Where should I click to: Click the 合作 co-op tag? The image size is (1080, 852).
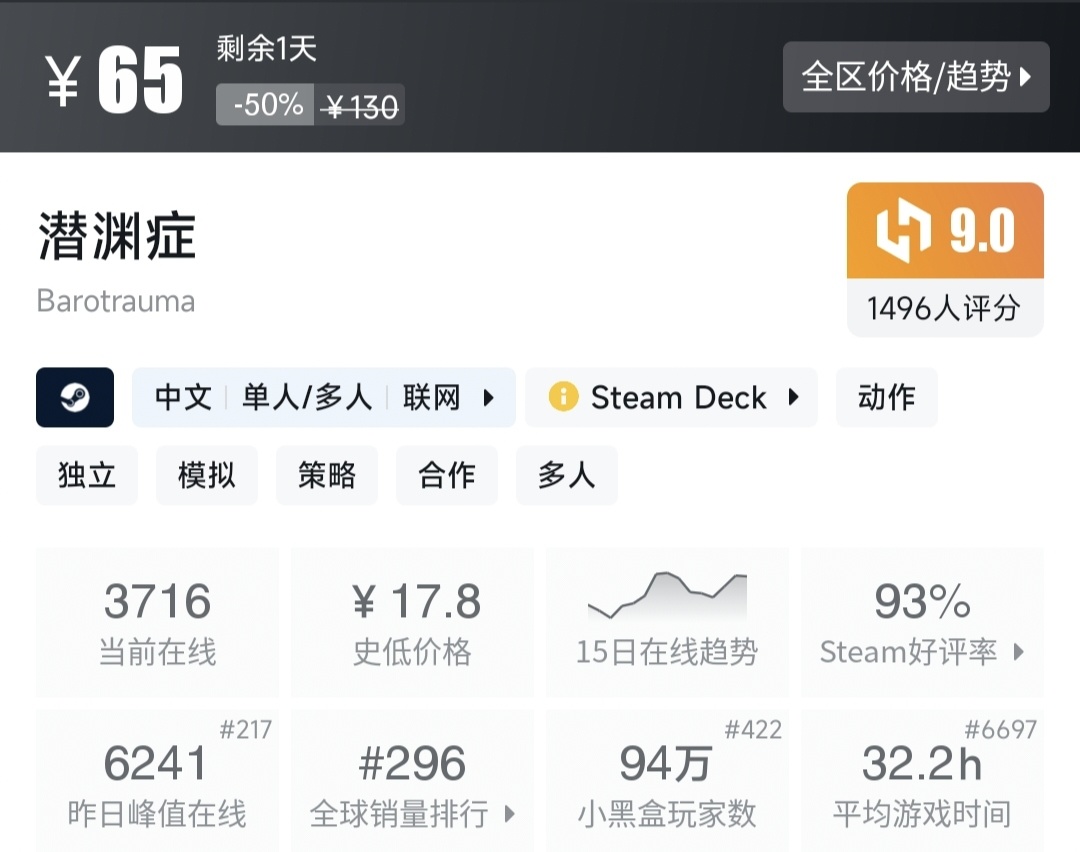click(x=447, y=476)
